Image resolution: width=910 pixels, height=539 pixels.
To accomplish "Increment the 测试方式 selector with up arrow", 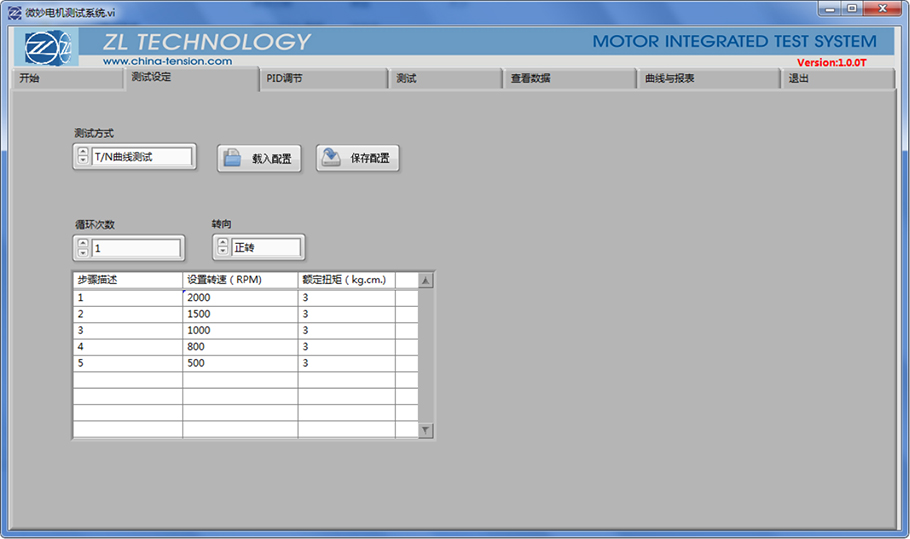I will point(83,152).
